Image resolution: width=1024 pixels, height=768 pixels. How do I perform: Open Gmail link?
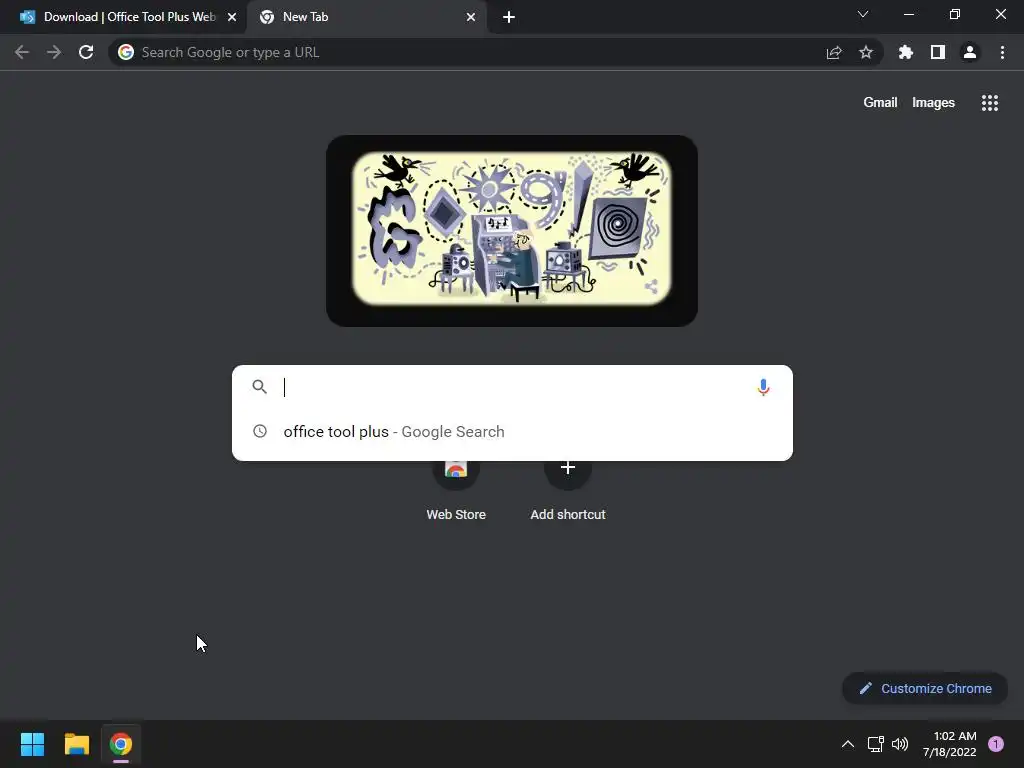(x=880, y=103)
